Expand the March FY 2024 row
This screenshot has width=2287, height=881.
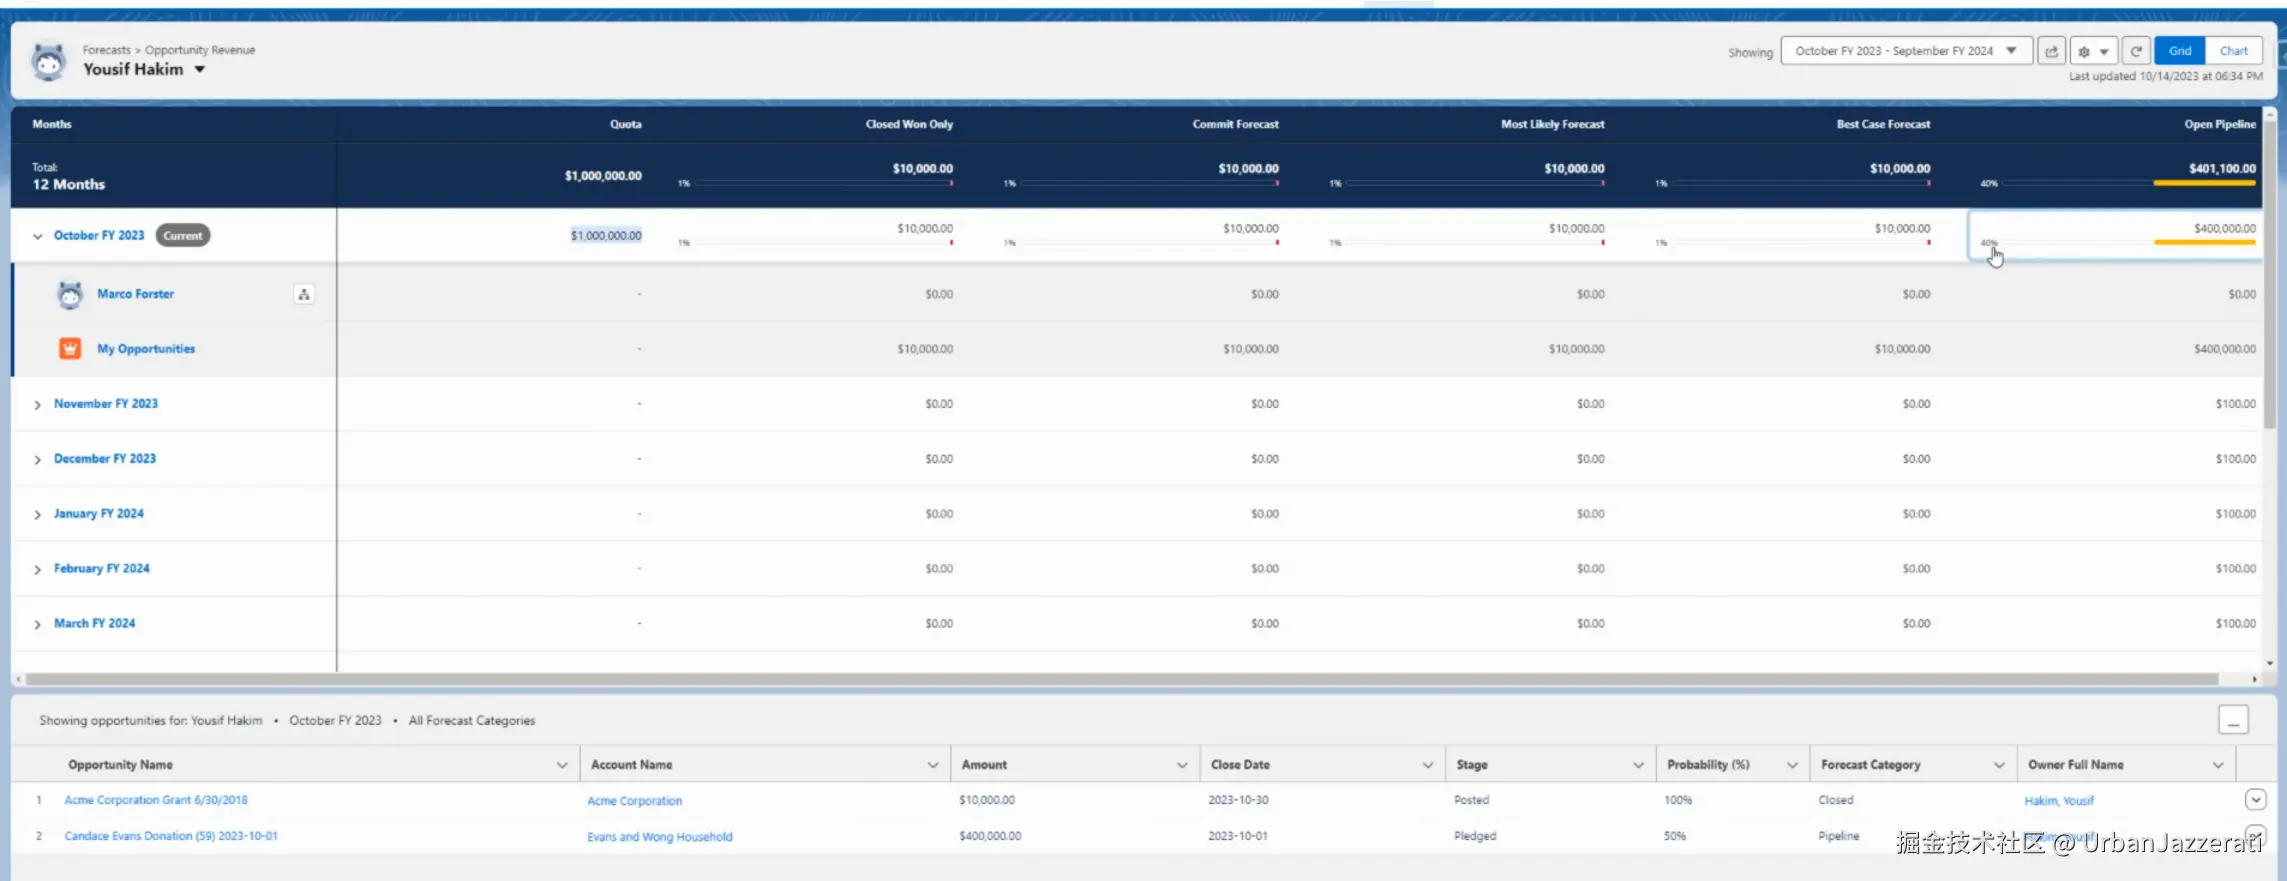[x=38, y=624]
